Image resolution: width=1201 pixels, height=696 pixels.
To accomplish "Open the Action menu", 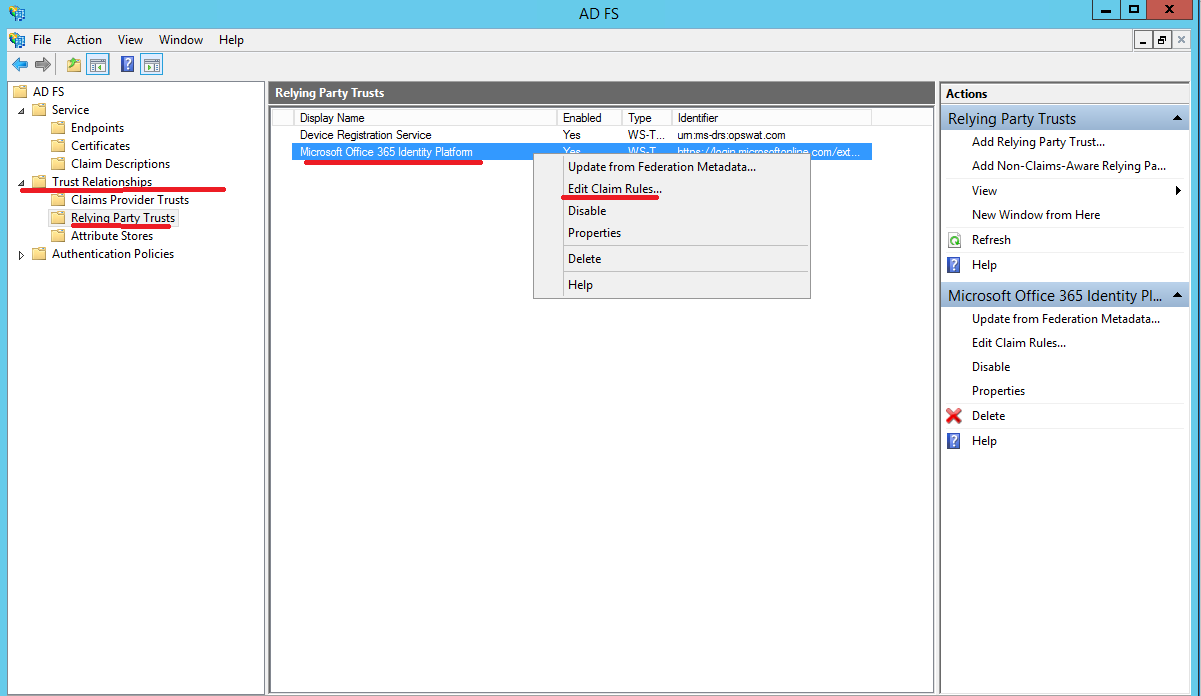I will (x=84, y=40).
